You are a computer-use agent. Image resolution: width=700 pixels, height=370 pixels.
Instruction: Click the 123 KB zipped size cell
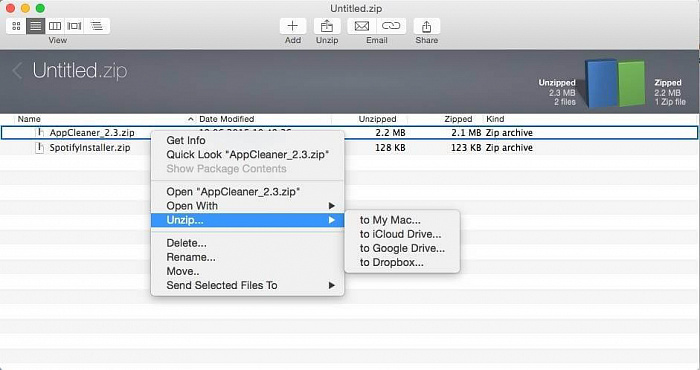tap(466, 148)
